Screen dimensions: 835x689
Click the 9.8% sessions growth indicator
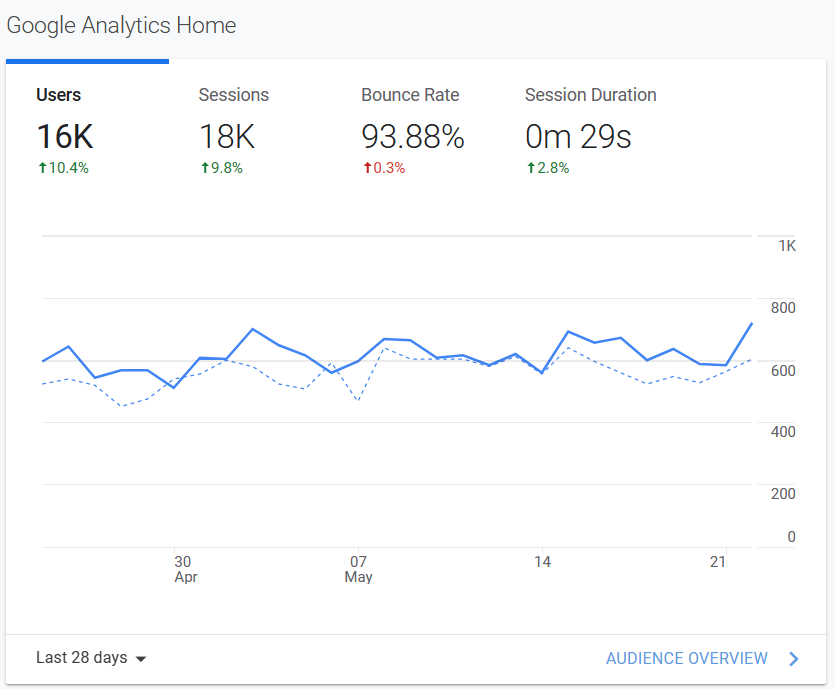point(222,167)
